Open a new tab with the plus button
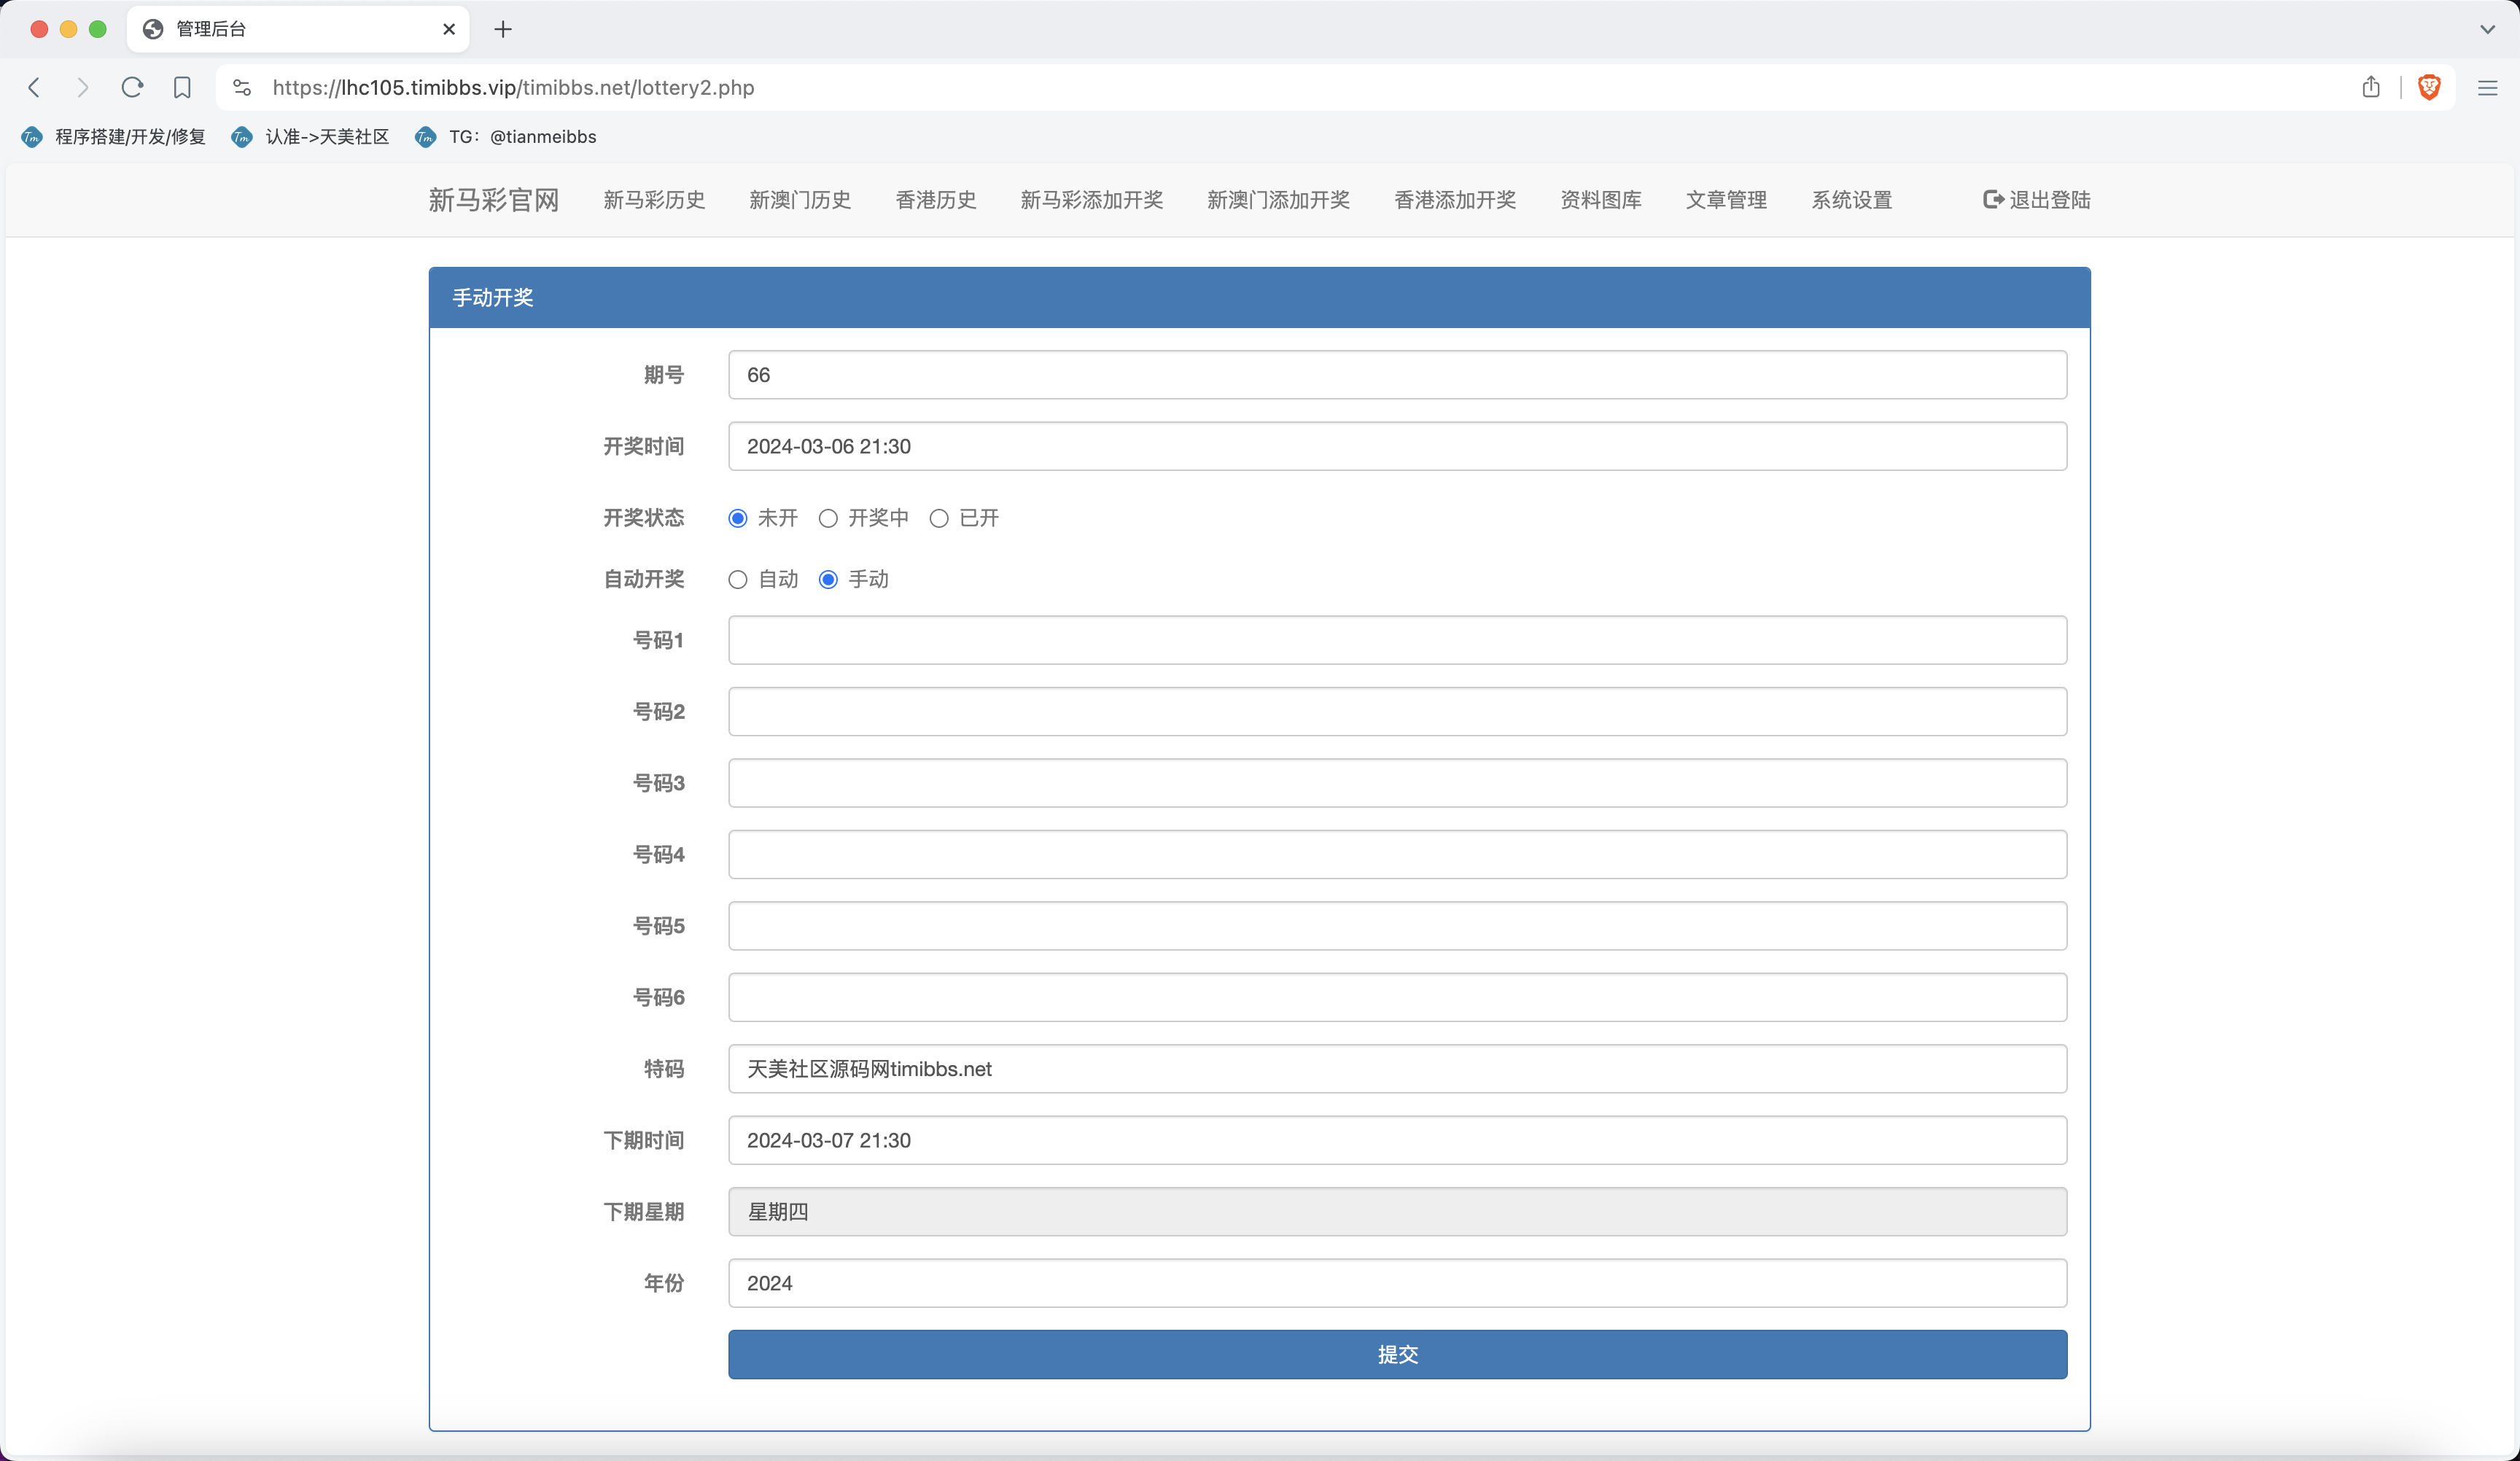 [x=503, y=29]
